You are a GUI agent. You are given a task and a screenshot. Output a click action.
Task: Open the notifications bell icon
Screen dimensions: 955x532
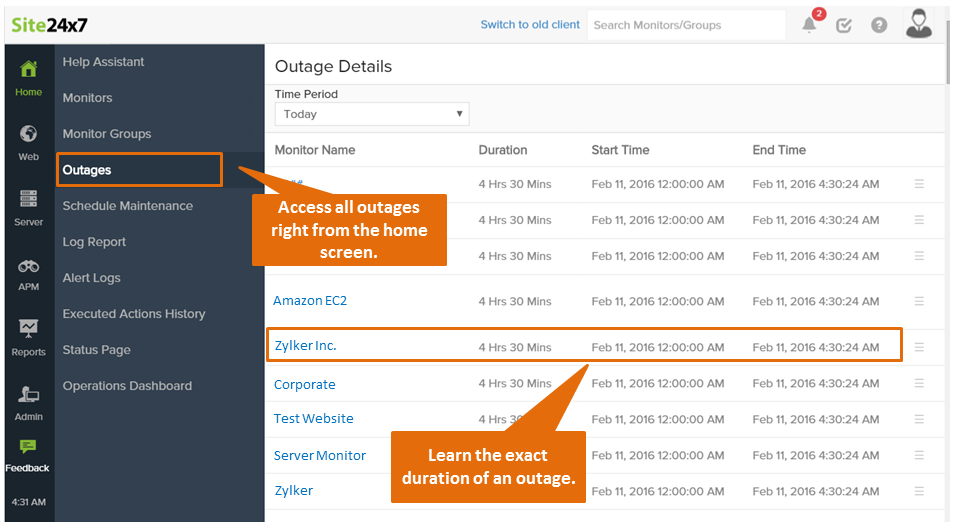(809, 25)
